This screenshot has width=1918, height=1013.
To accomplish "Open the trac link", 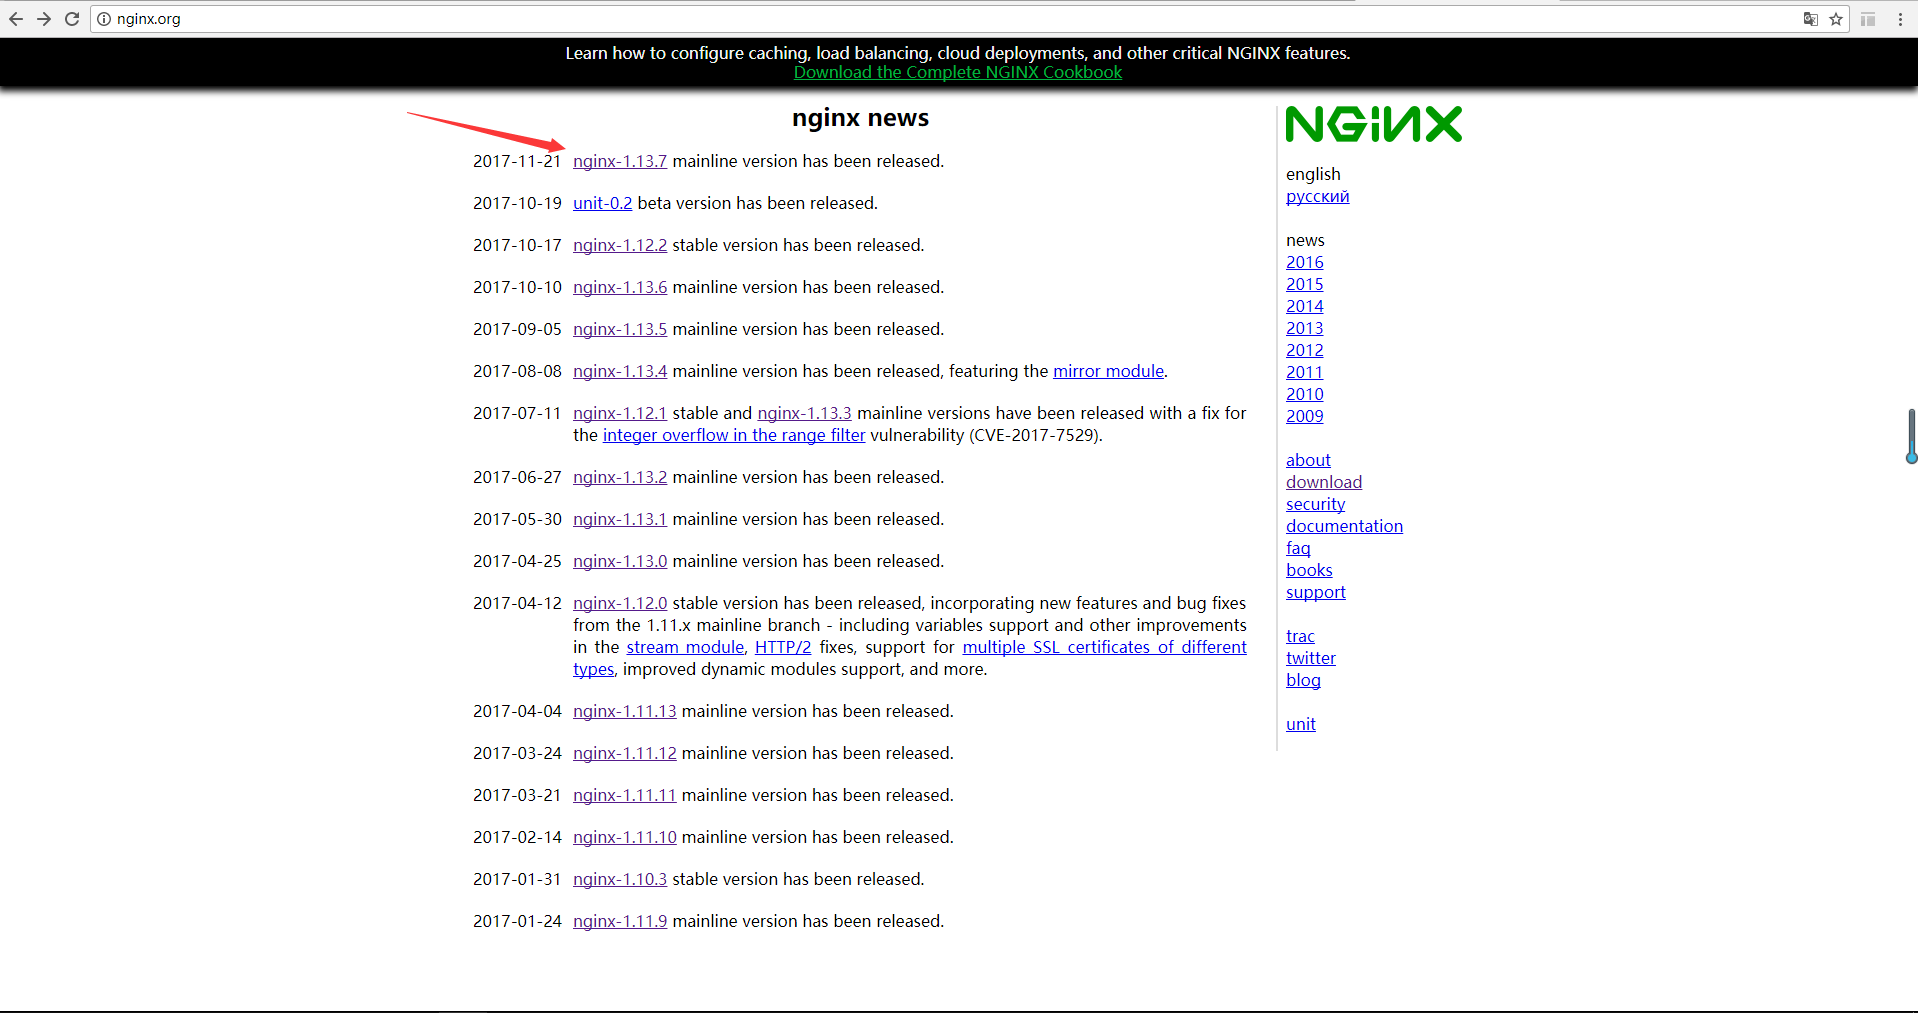I will coord(1300,636).
